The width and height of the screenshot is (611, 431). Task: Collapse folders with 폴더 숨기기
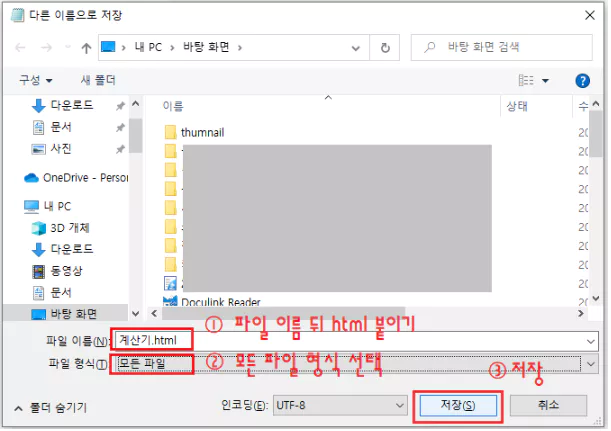click(x=51, y=408)
